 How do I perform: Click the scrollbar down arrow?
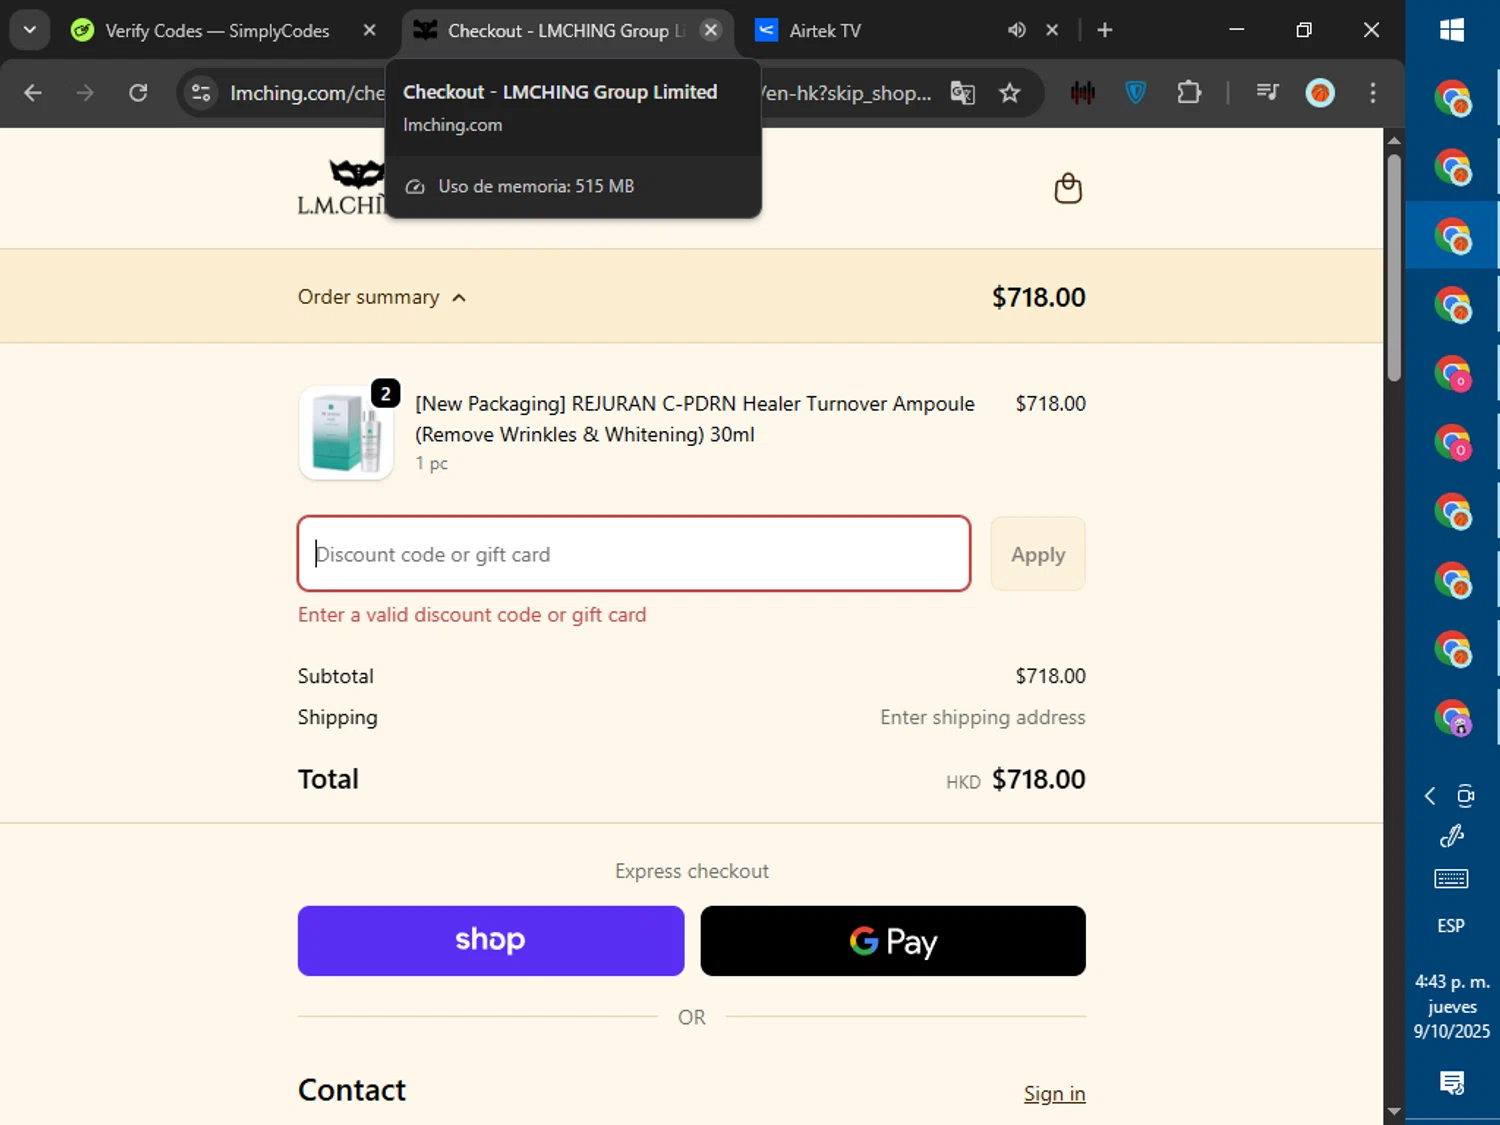[x=1394, y=1111]
